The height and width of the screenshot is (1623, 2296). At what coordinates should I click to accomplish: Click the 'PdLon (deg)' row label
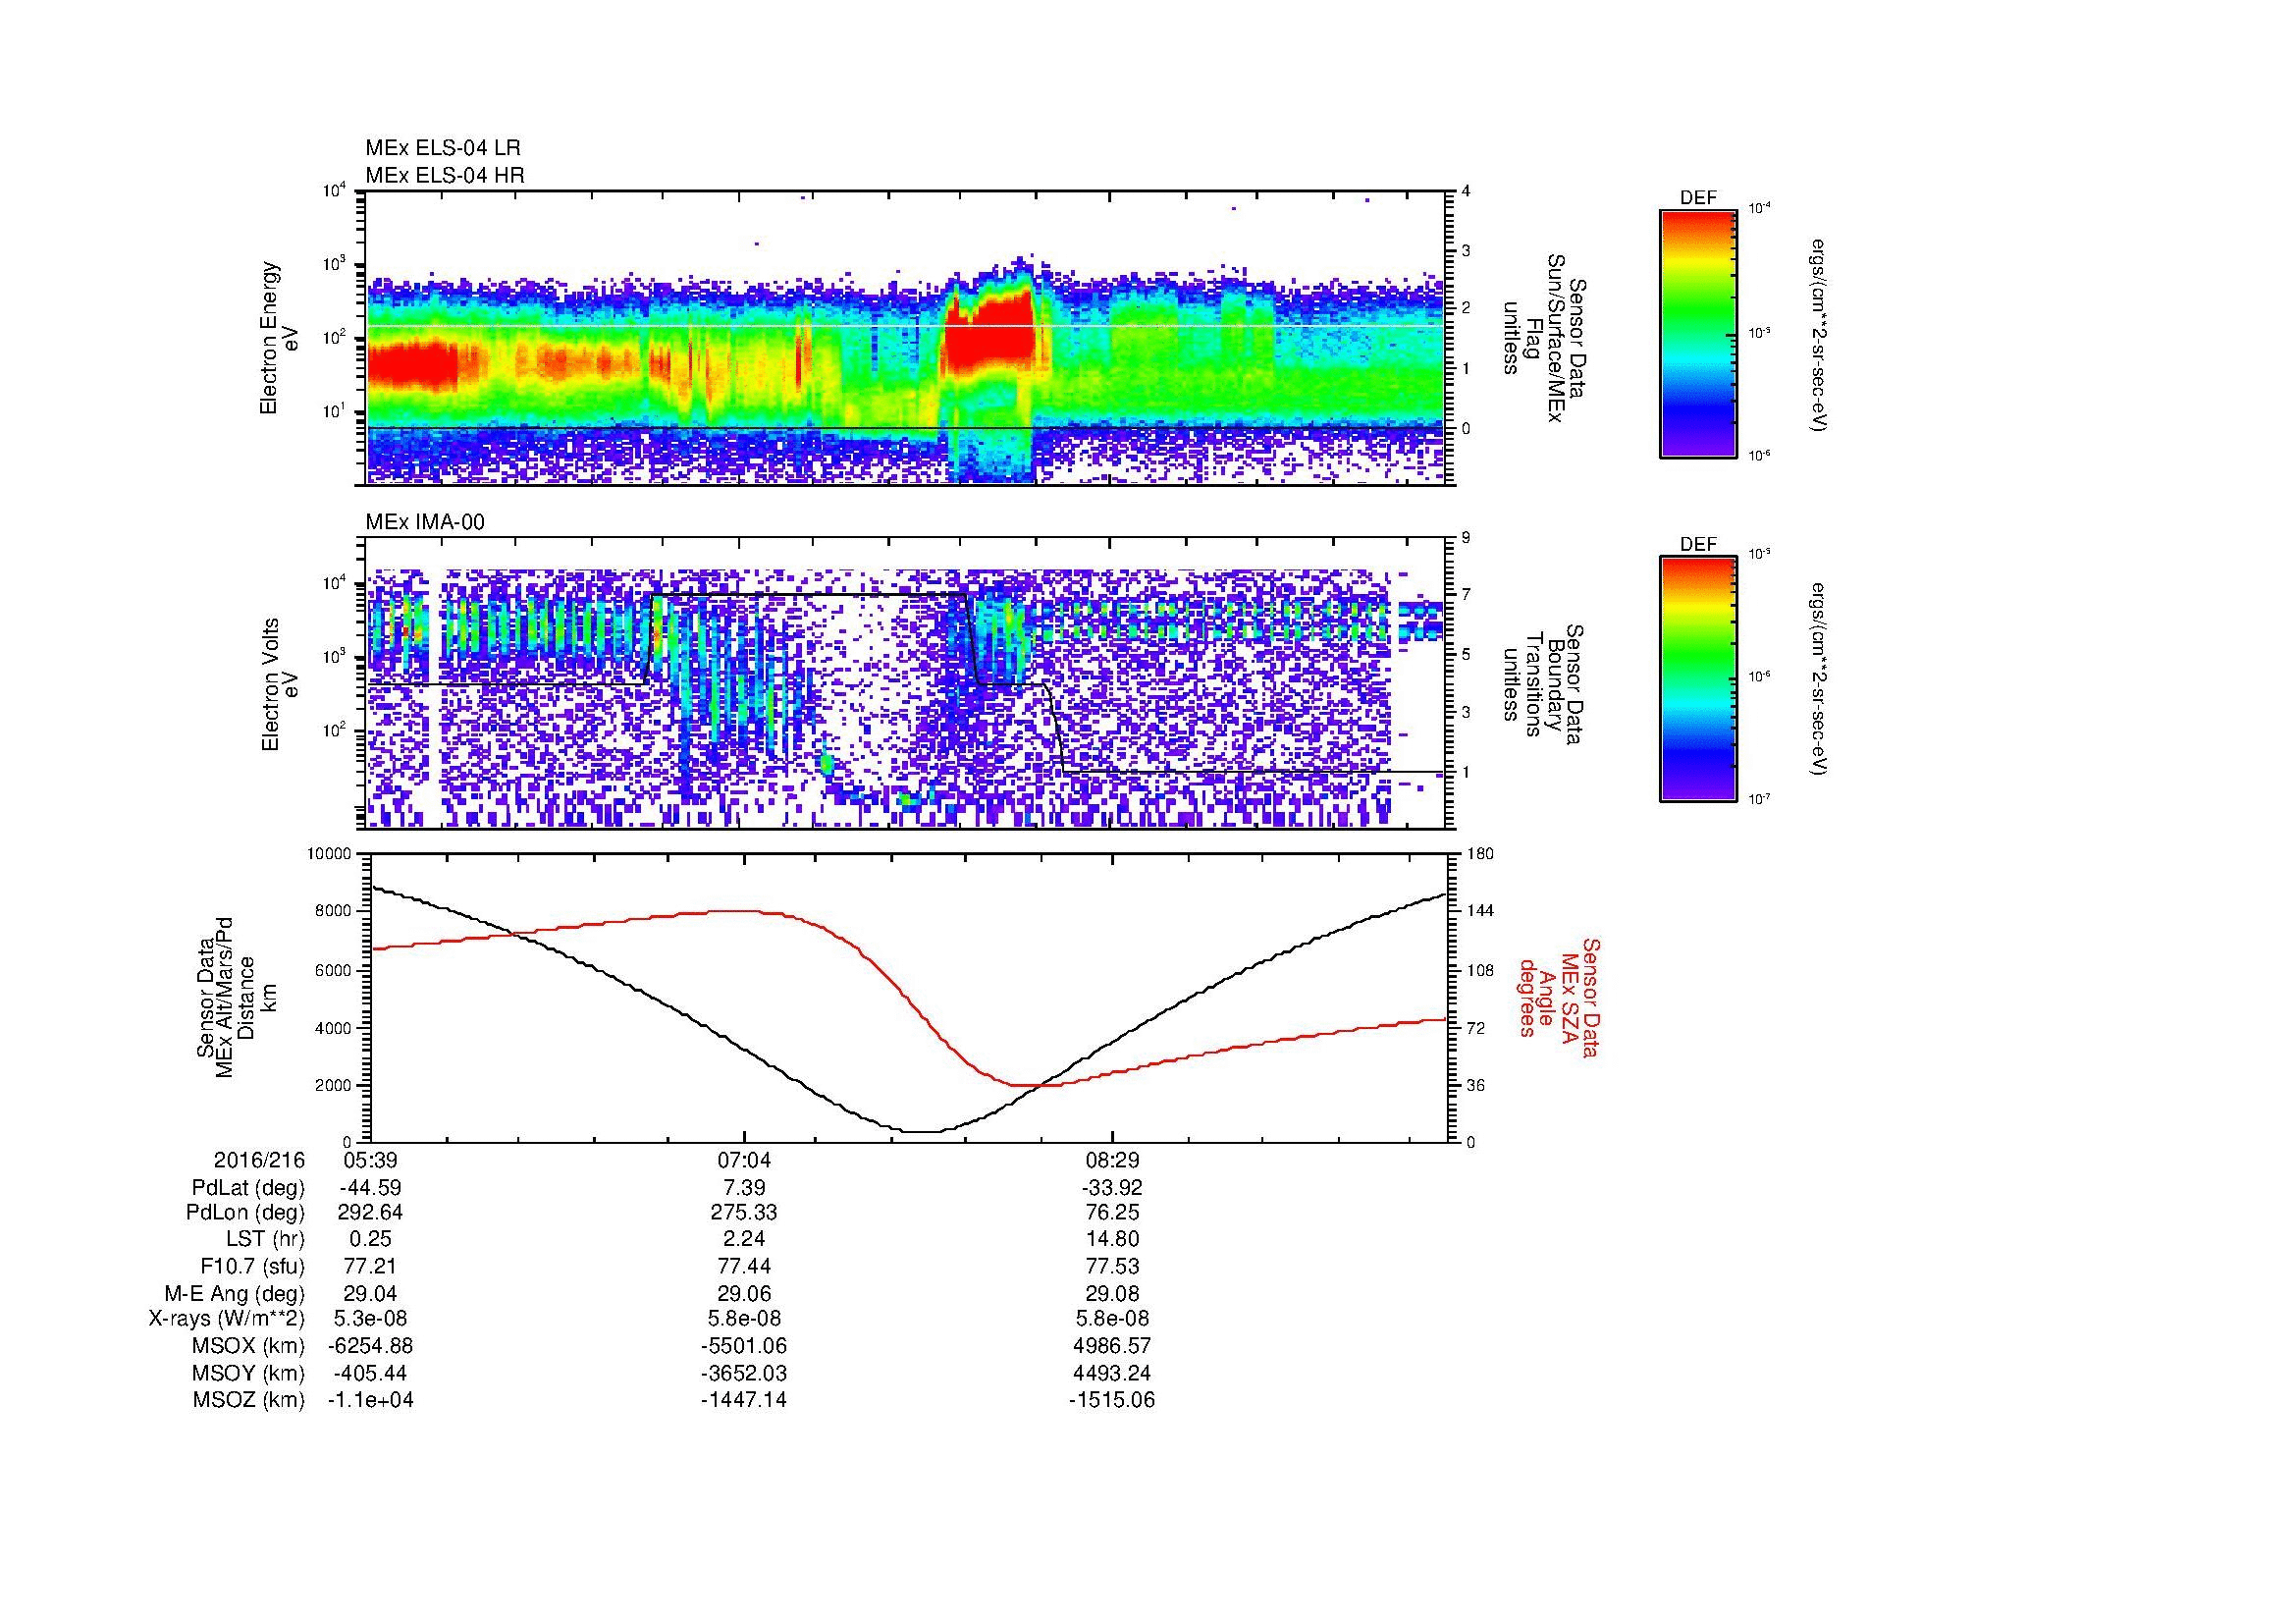tap(245, 1213)
